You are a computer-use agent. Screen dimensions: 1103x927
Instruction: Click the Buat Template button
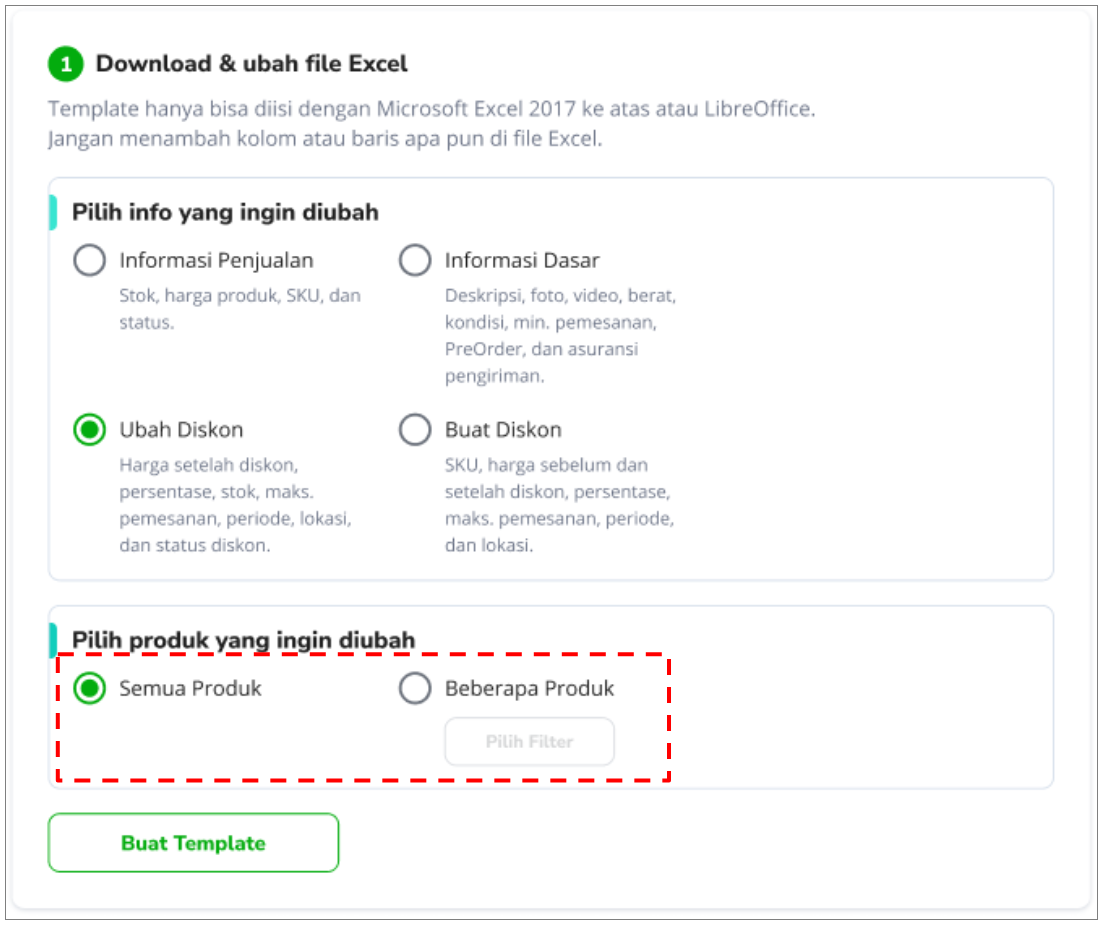193,843
